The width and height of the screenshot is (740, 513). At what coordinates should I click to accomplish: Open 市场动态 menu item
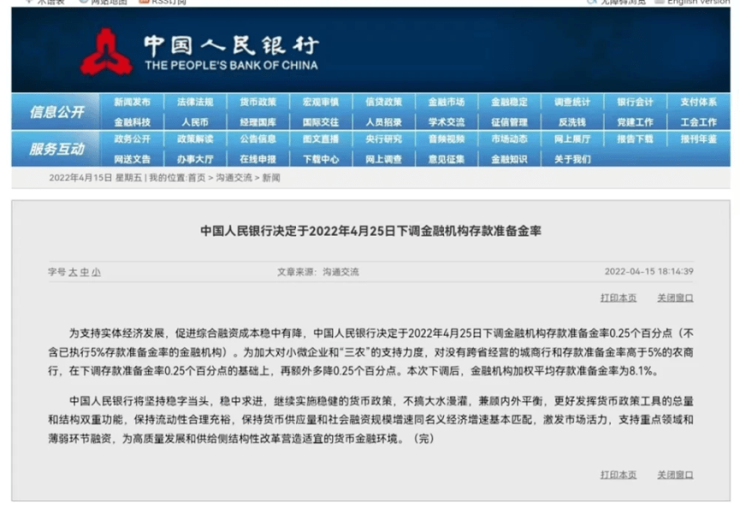click(509, 139)
